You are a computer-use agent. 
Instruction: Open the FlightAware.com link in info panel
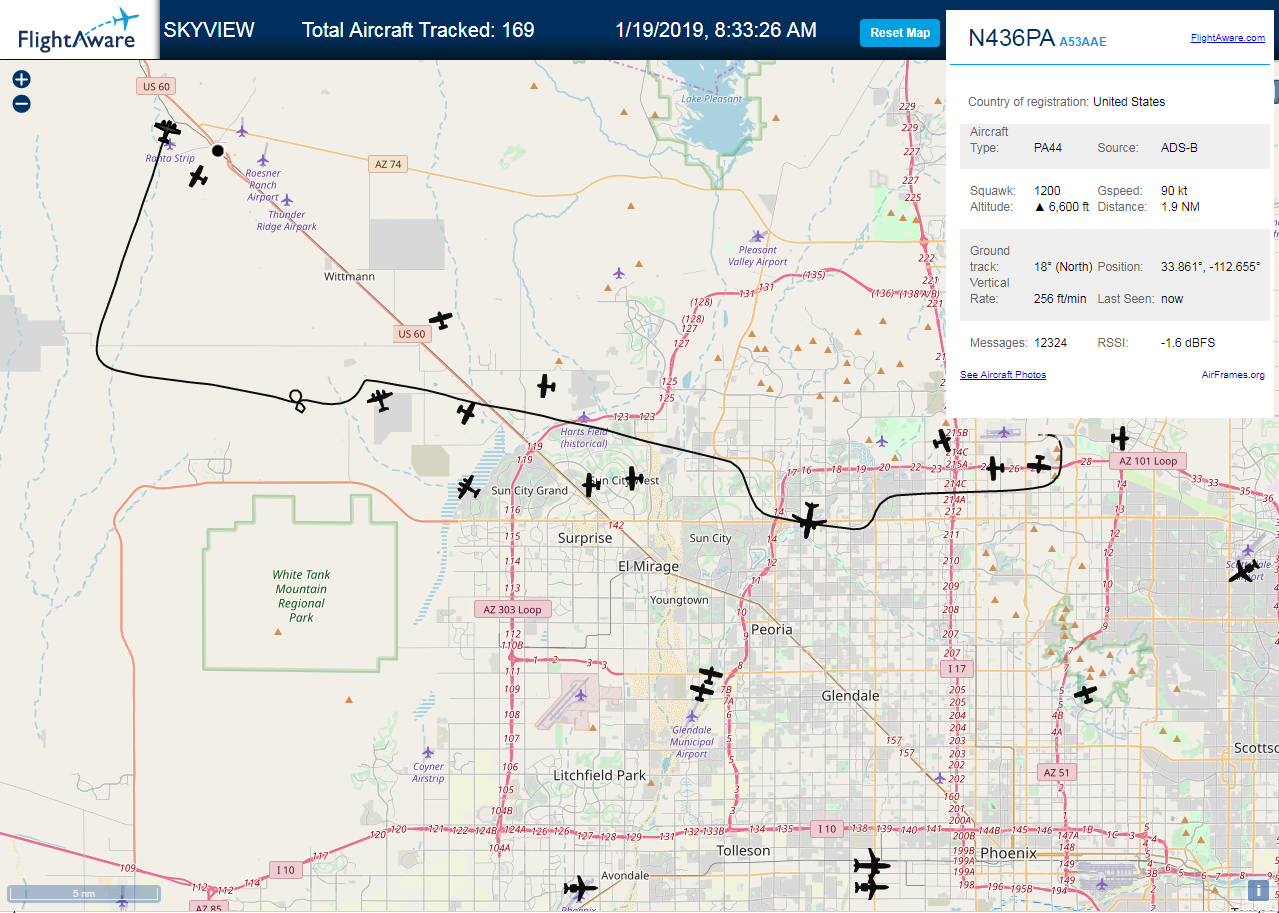tap(1227, 38)
